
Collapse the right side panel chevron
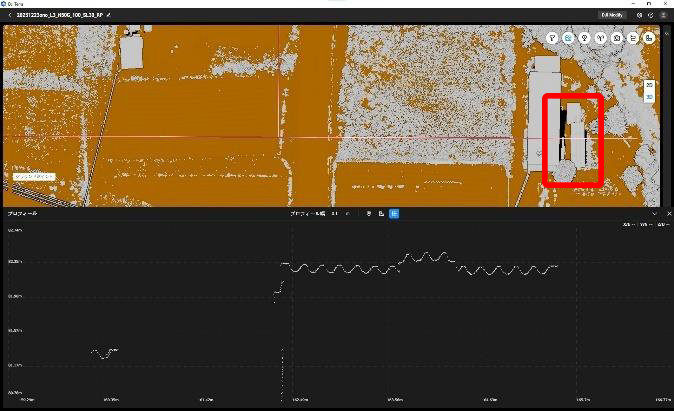tap(667, 34)
